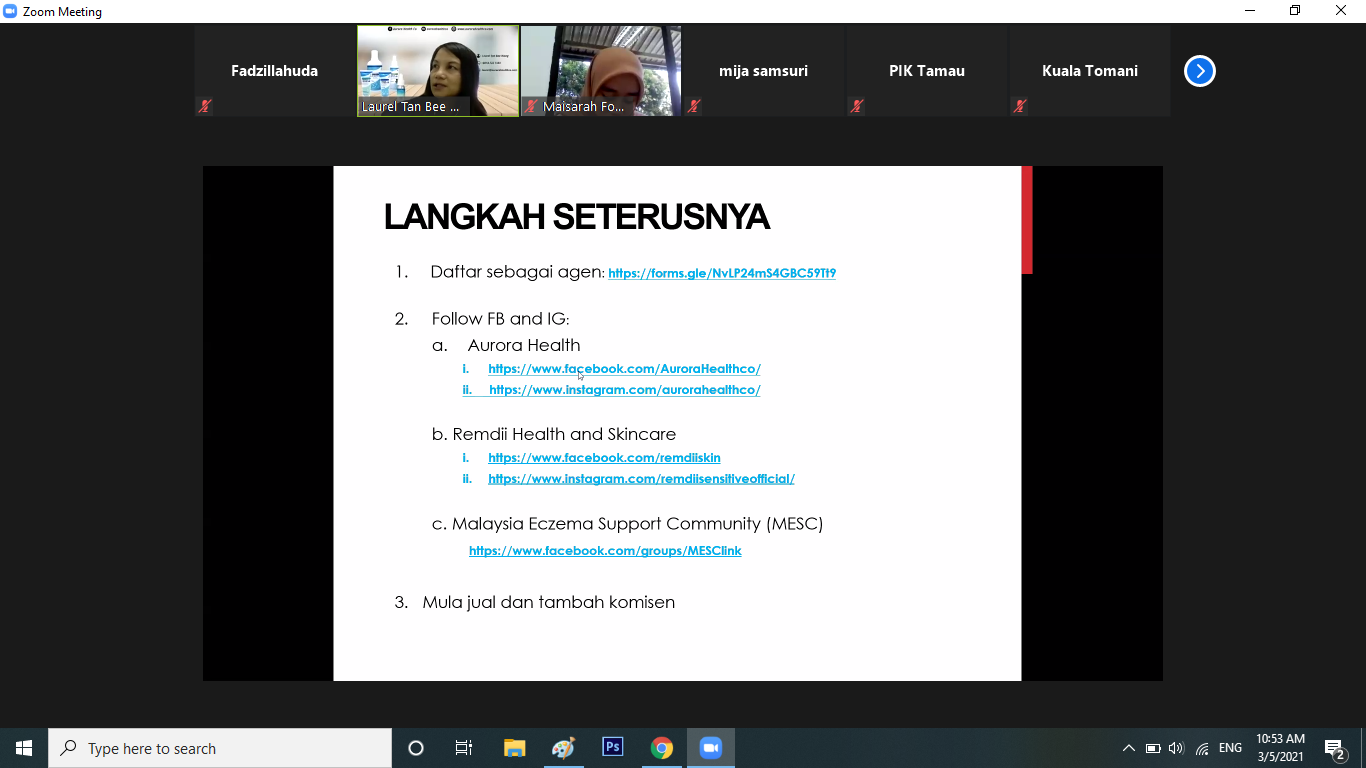Open Photoshop from taskbar

[612, 748]
